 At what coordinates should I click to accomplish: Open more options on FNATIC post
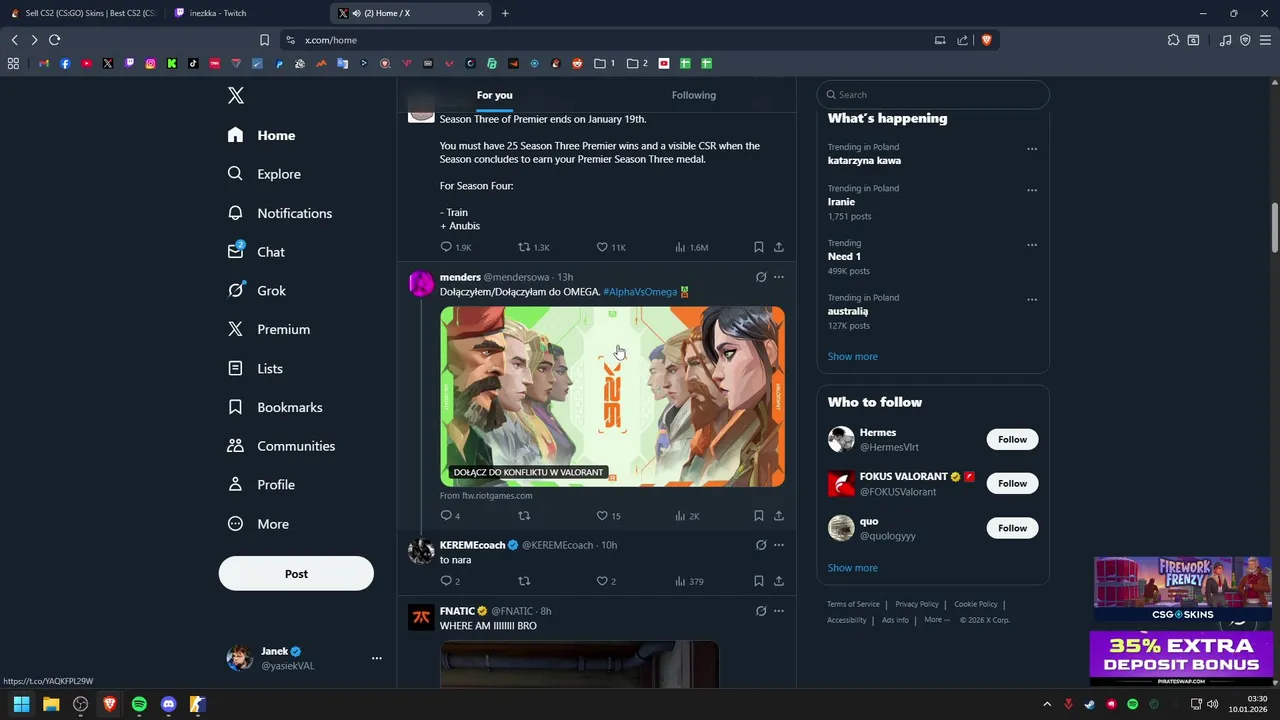[x=779, y=611]
